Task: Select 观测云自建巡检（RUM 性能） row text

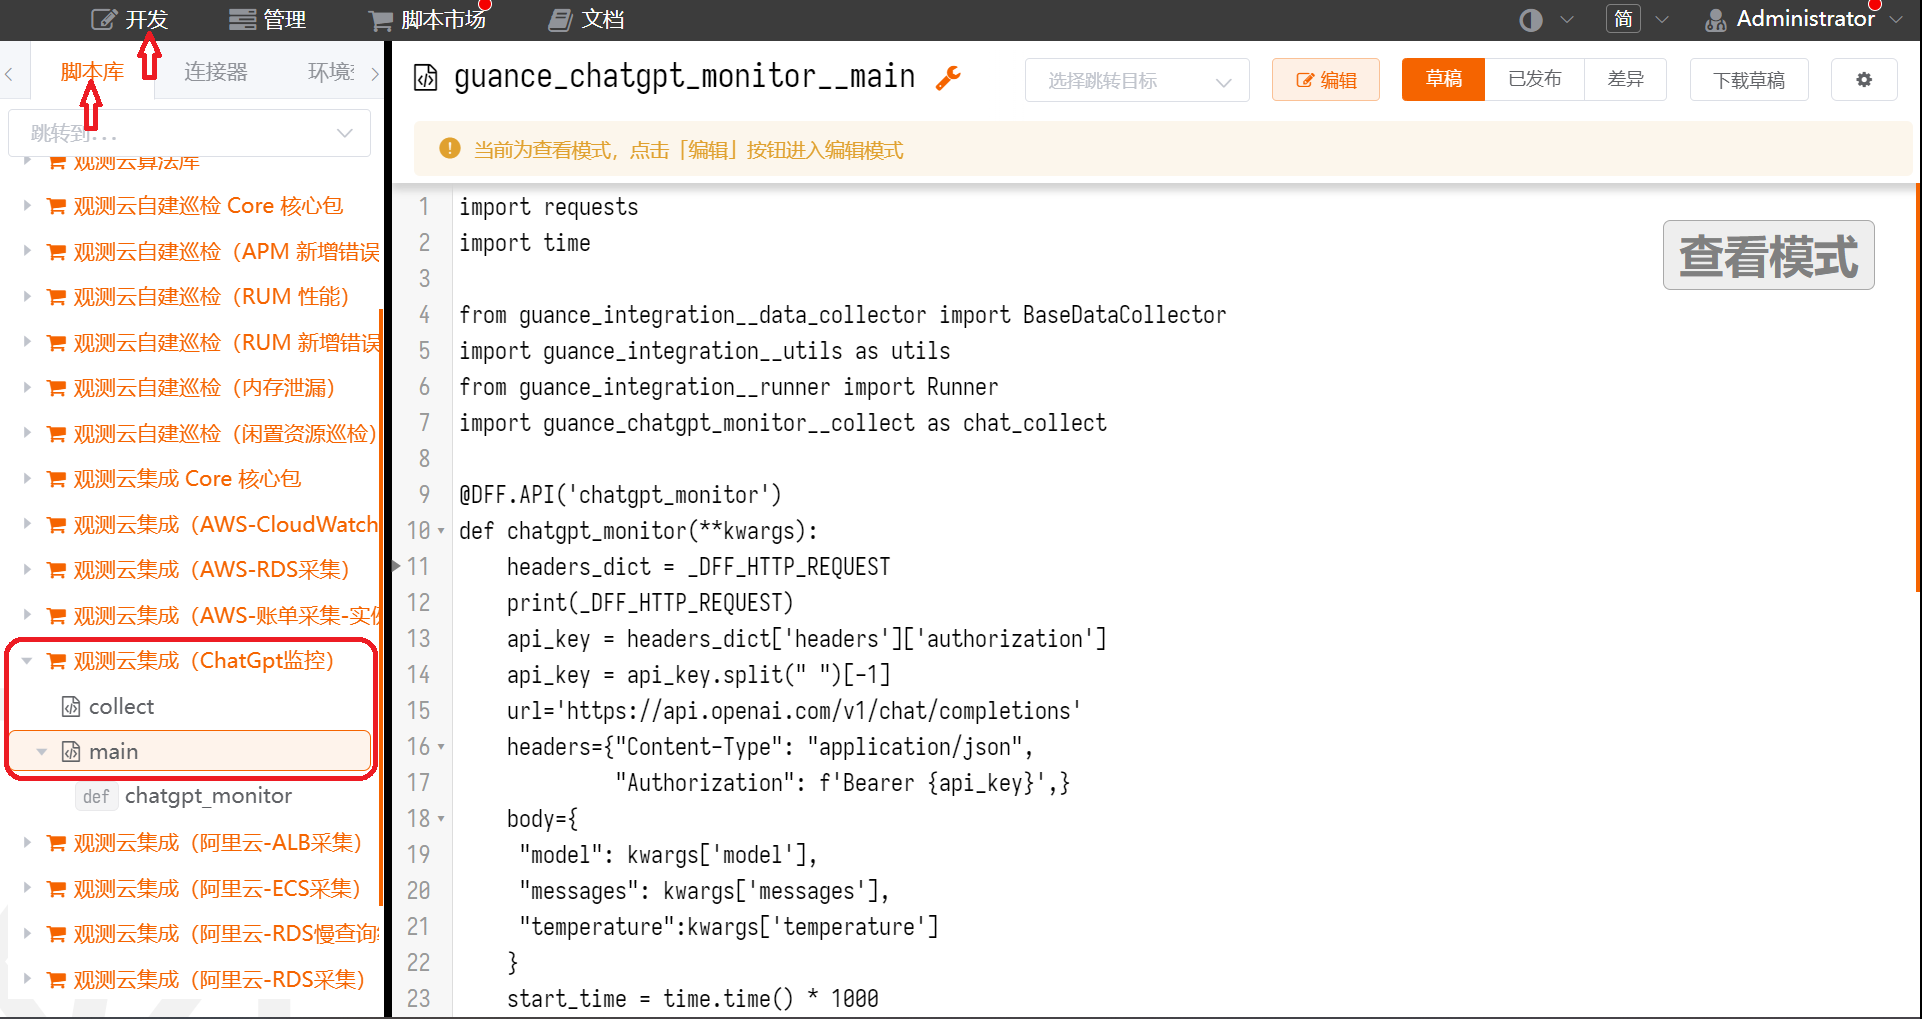Action: pyautogui.click(x=211, y=296)
